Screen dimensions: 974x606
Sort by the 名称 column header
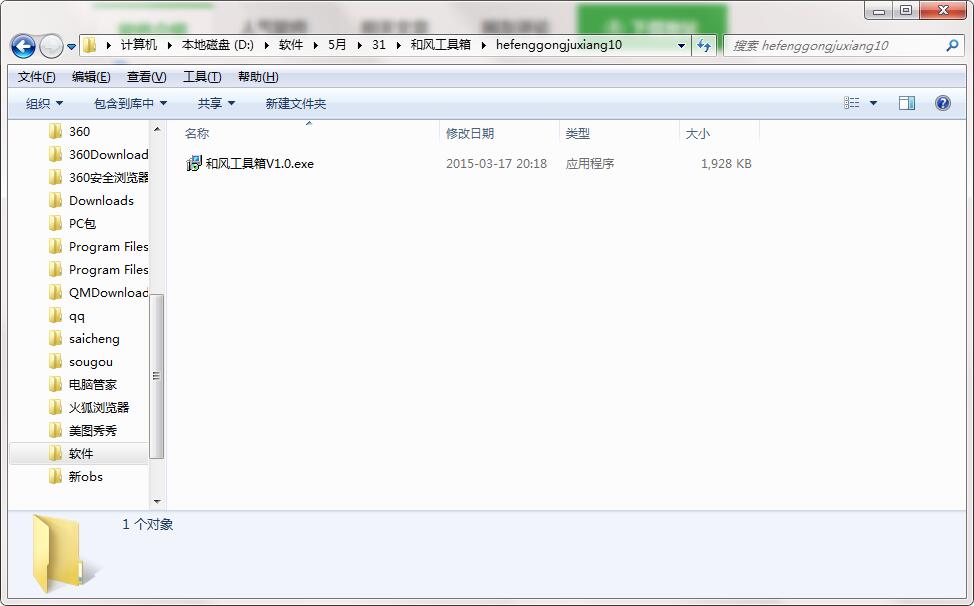(197, 133)
